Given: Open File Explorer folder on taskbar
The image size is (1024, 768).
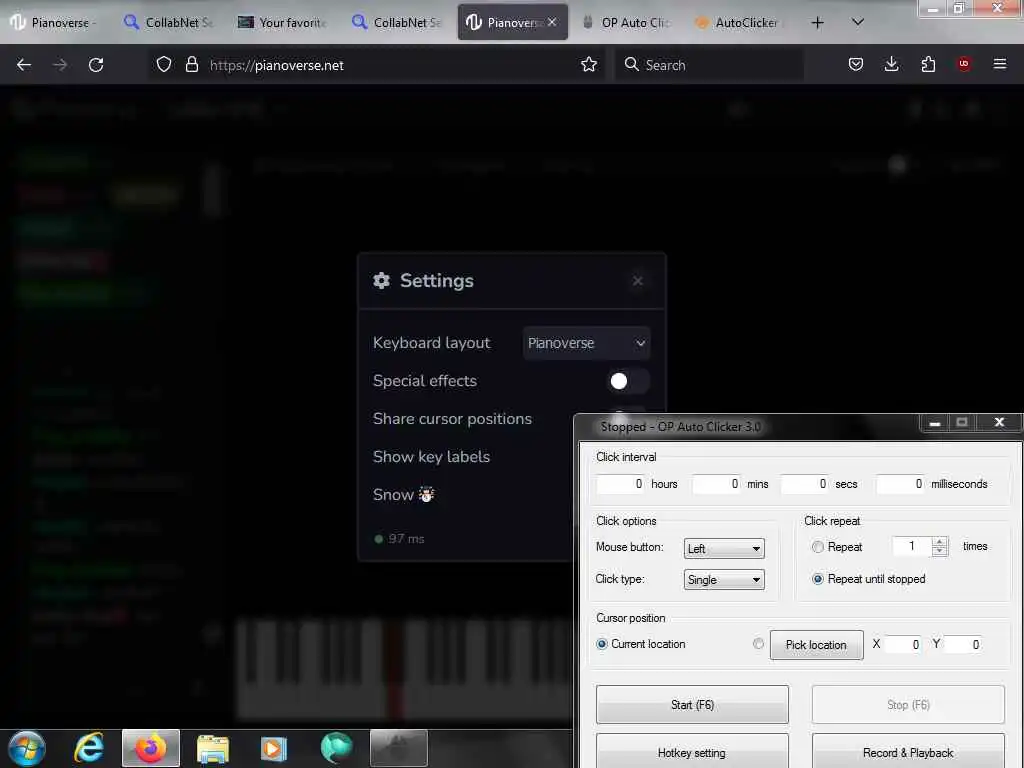Looking at the screenshot, I should (213, 748).
